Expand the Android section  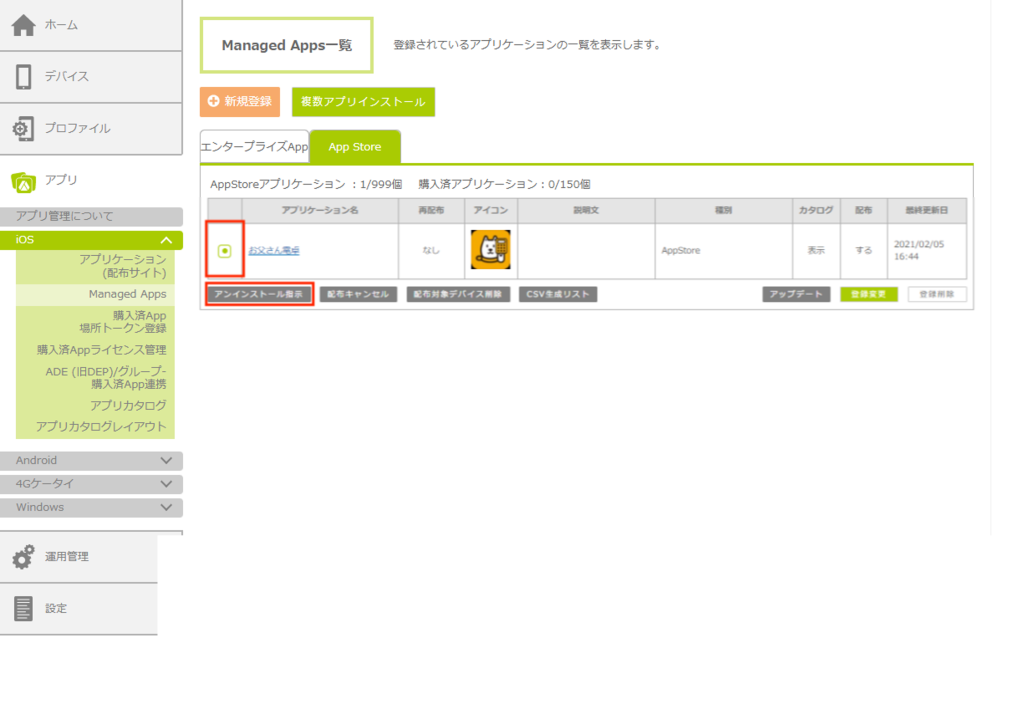click(166, 461)
